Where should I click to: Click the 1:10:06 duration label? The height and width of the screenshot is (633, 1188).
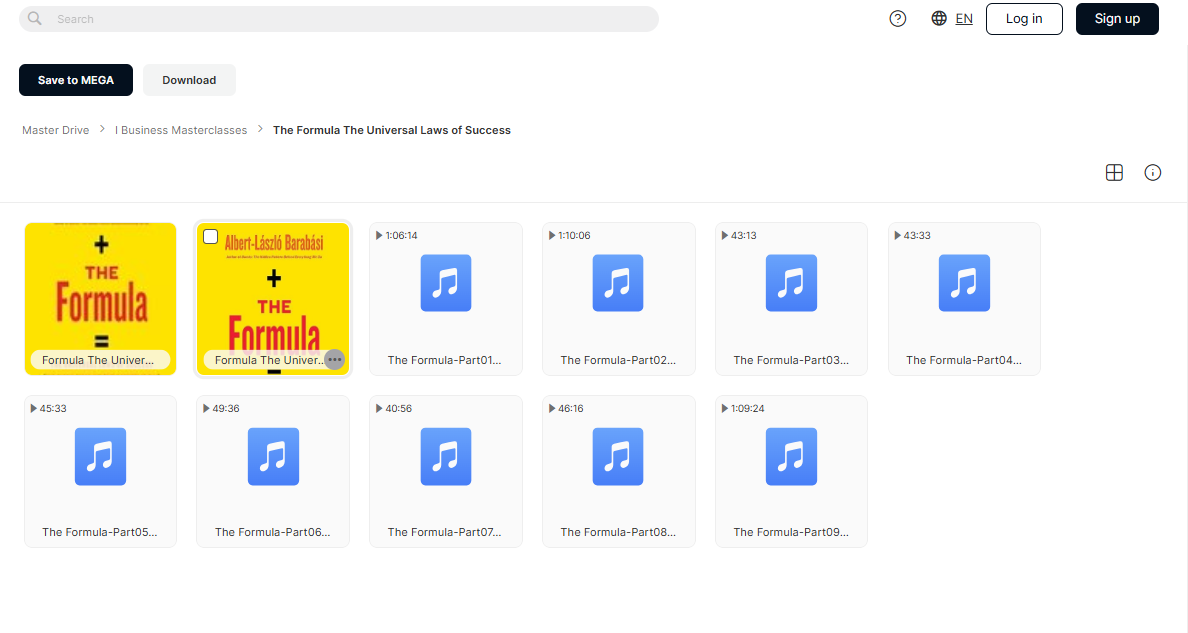pos(574,236)
